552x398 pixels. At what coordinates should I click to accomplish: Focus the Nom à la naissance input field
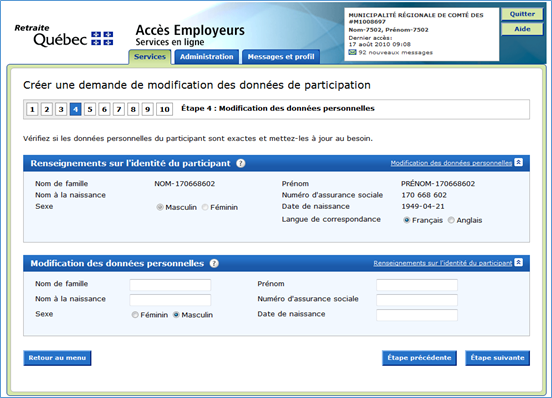pyautogui.click(x=170, y=300)
